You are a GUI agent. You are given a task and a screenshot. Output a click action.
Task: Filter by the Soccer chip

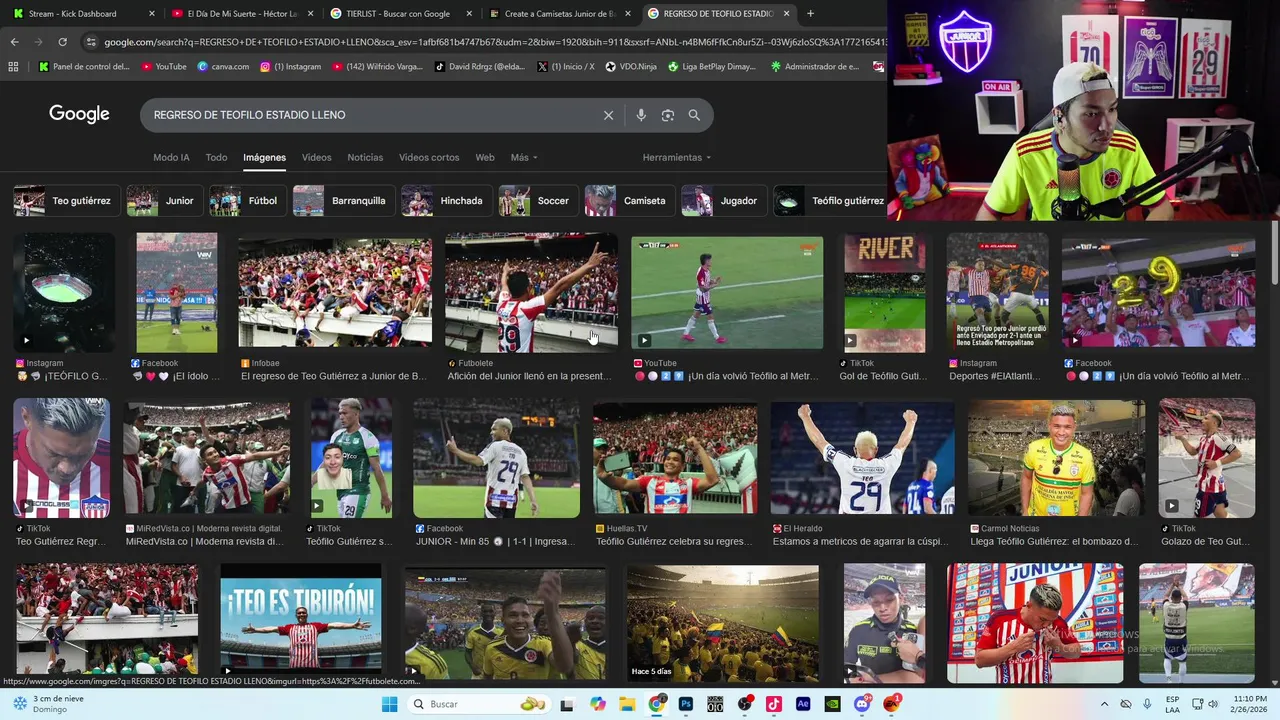point(539,201)
